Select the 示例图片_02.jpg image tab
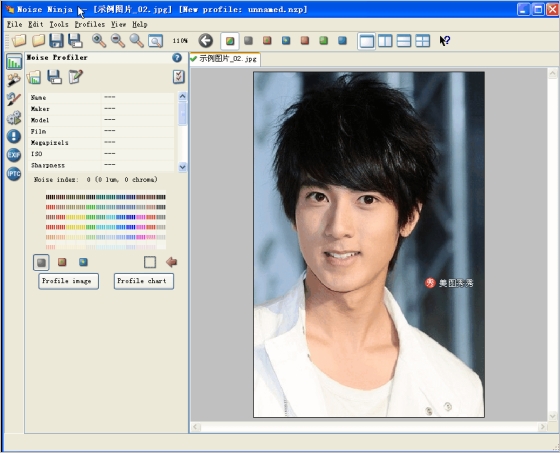 click(225, 59)
